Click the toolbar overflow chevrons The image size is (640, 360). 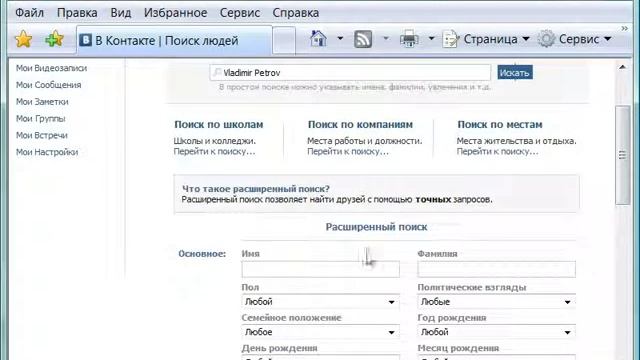point(624,28)
